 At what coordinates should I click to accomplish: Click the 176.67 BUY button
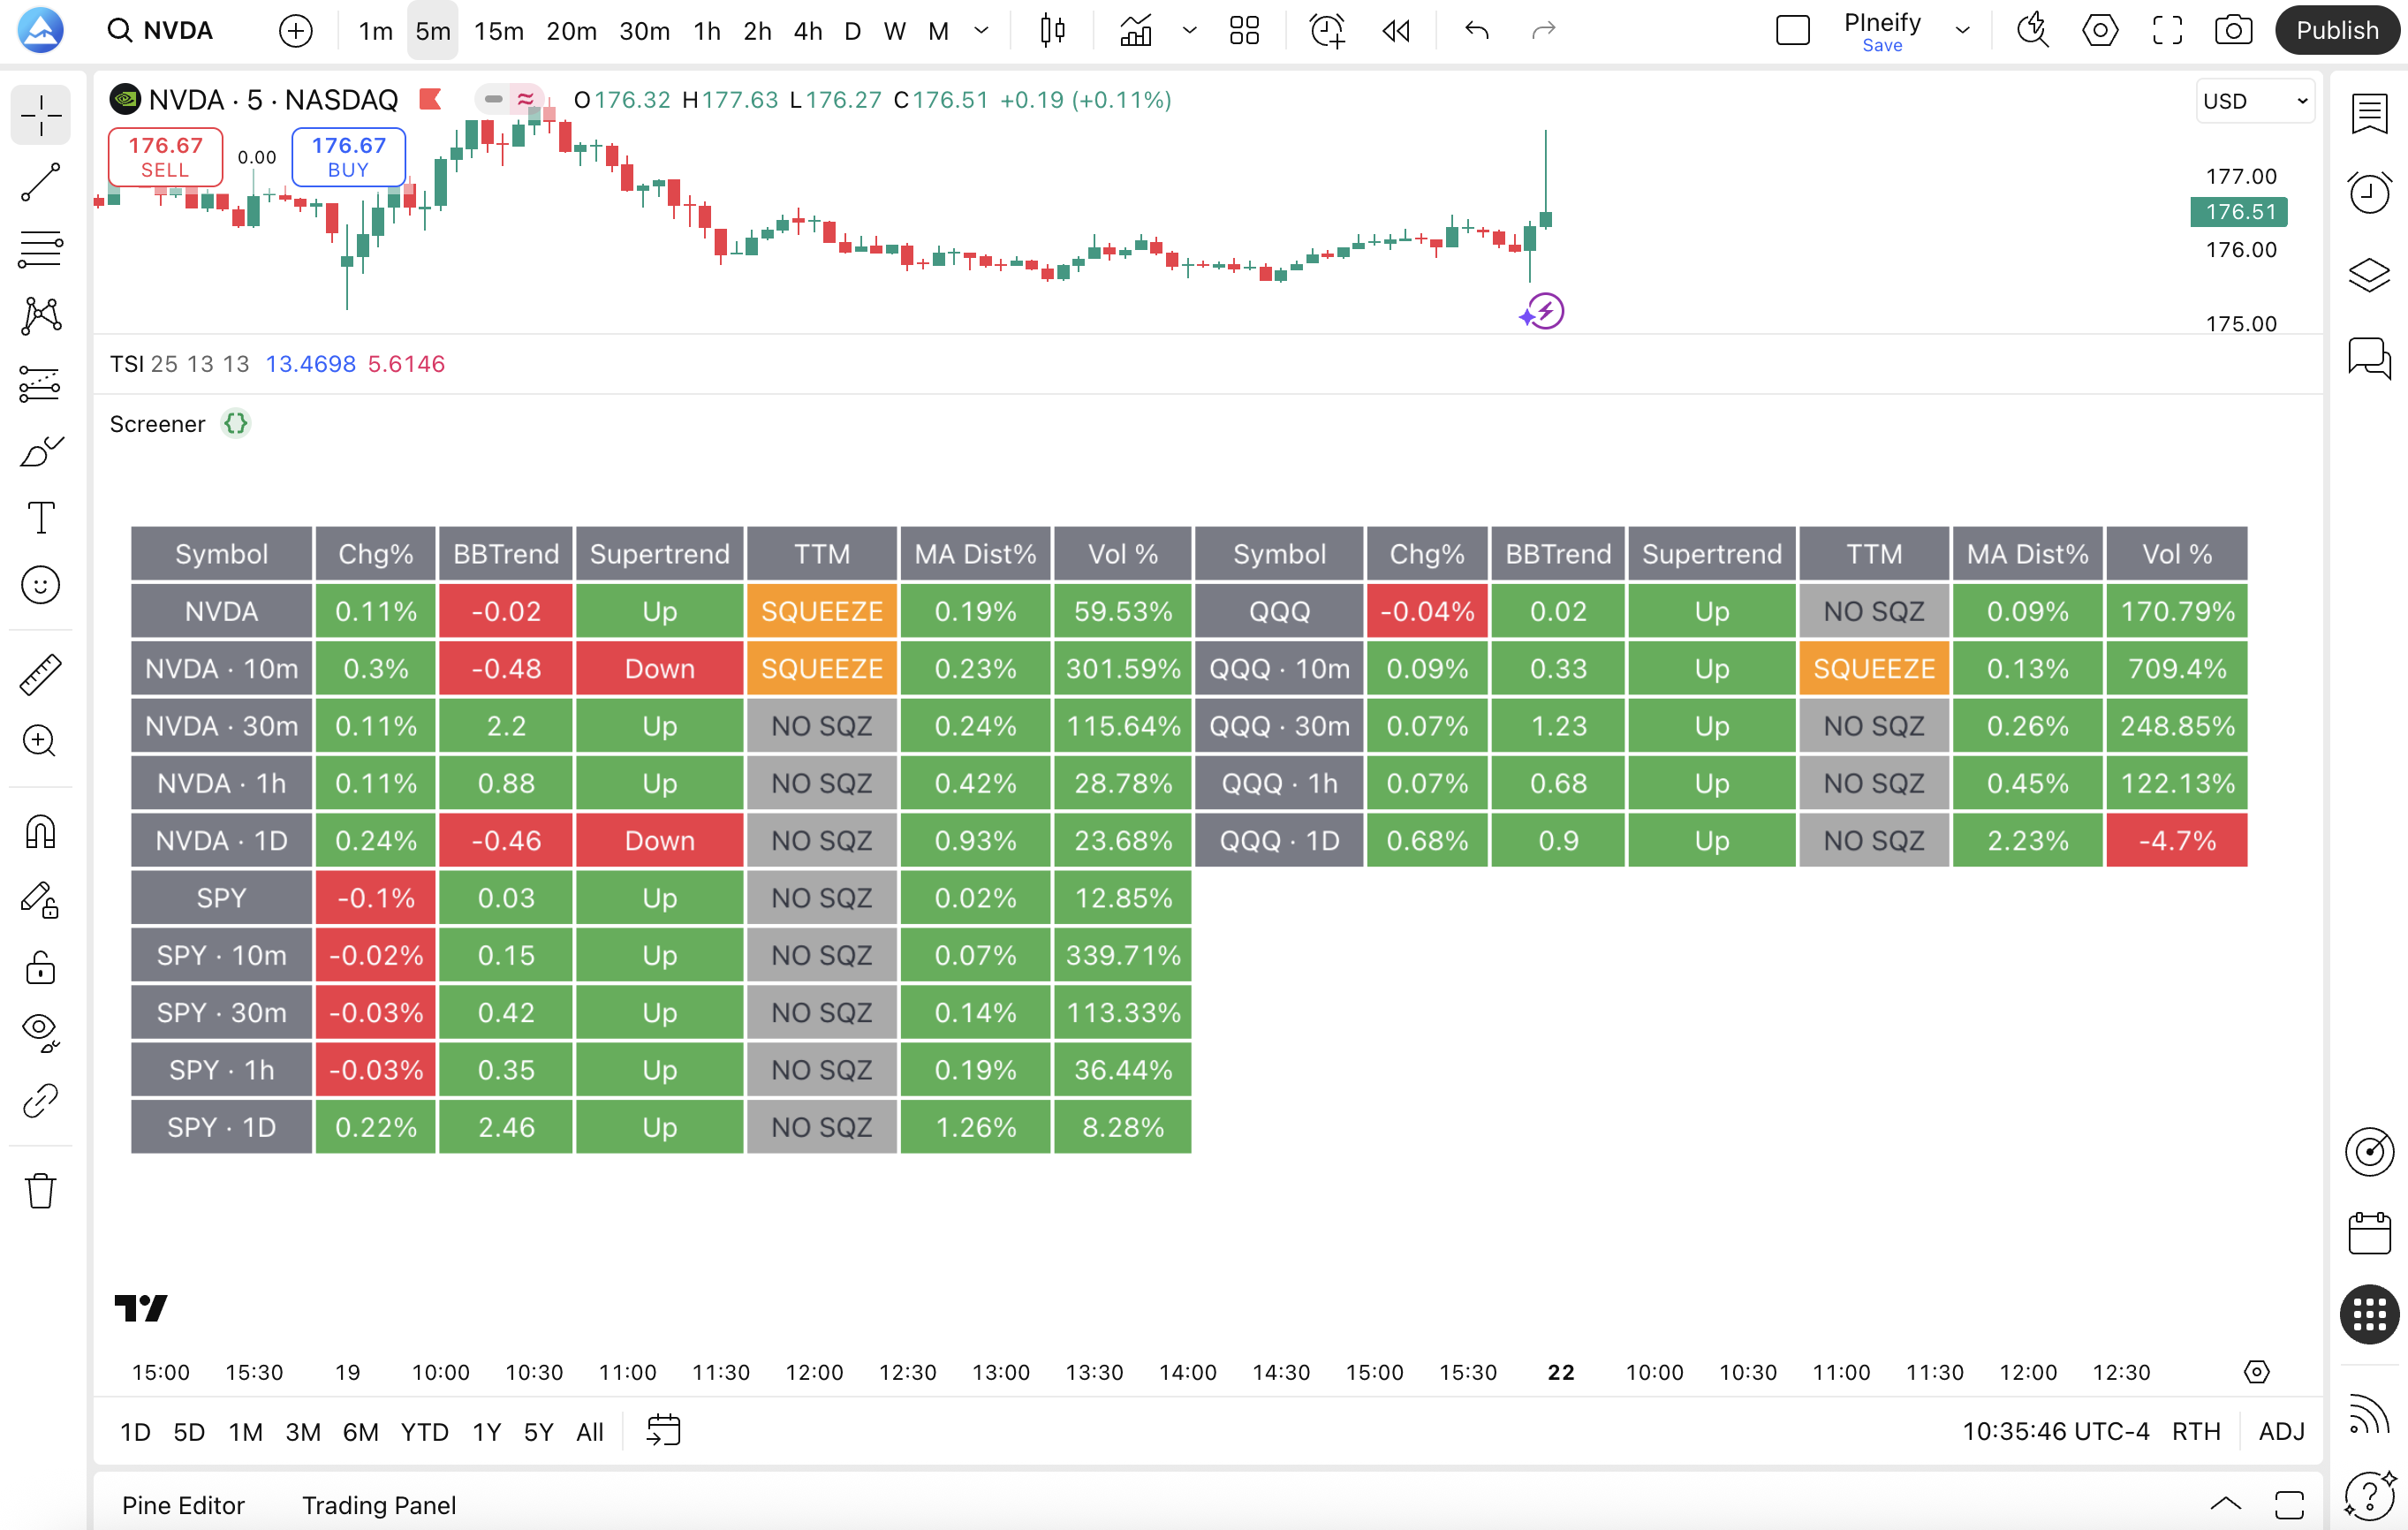[348, 157]
